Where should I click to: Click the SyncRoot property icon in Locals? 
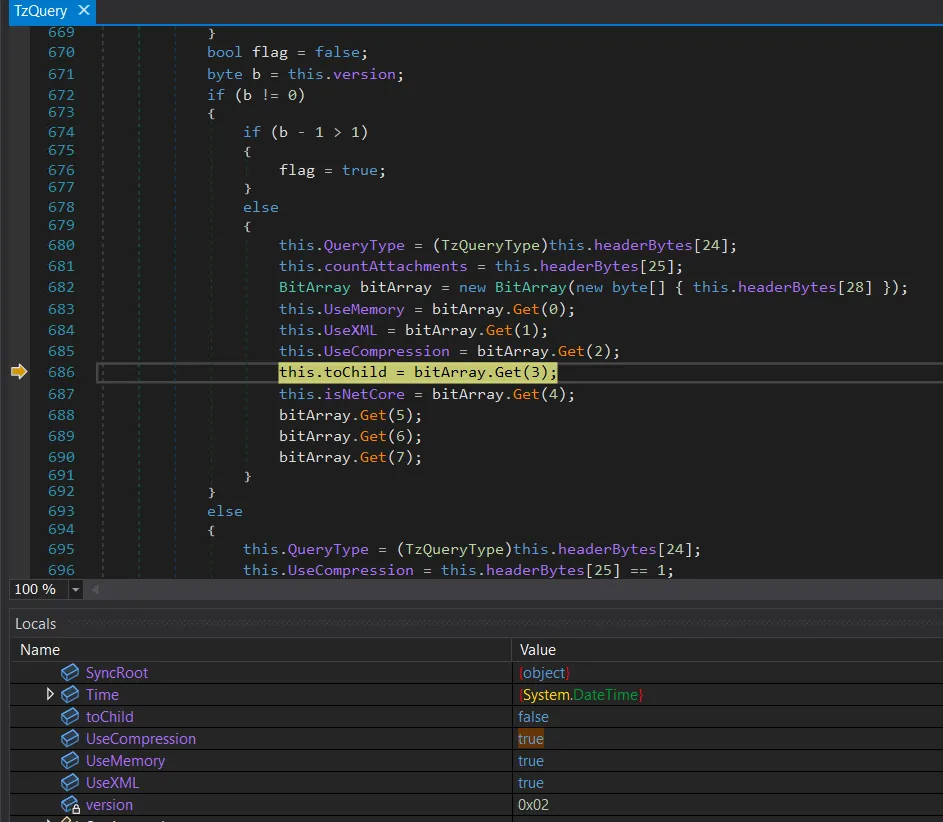[x=70, y=673]
